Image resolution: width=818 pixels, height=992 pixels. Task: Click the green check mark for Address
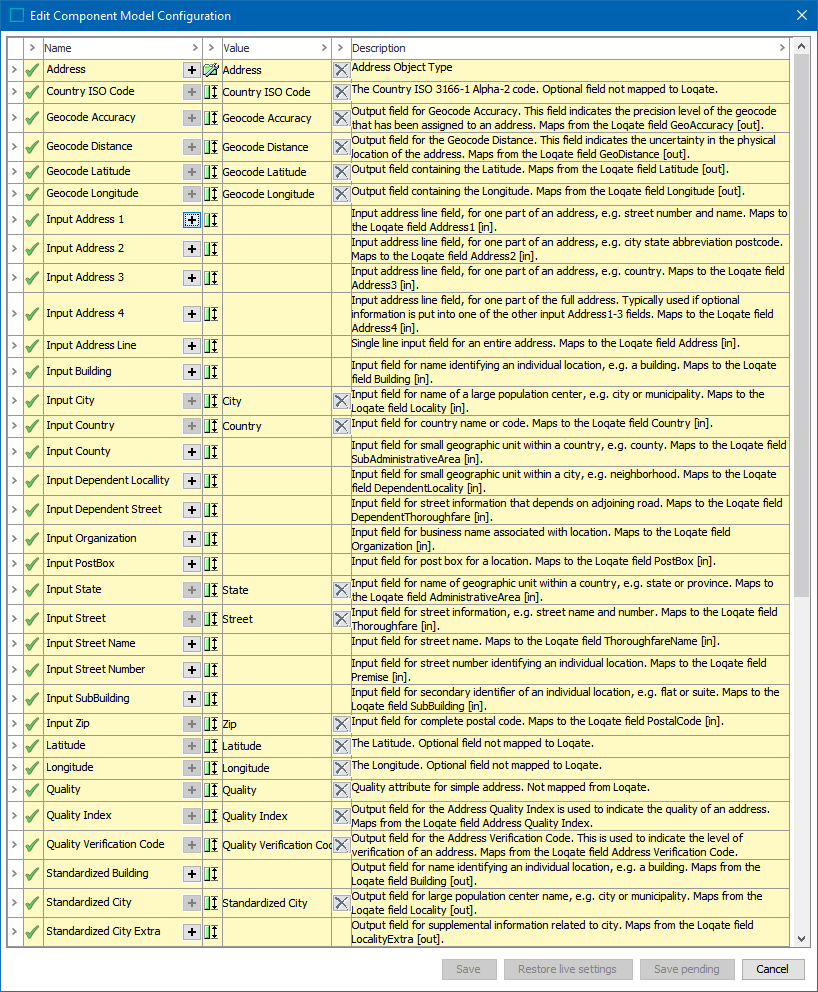point(33,70)
